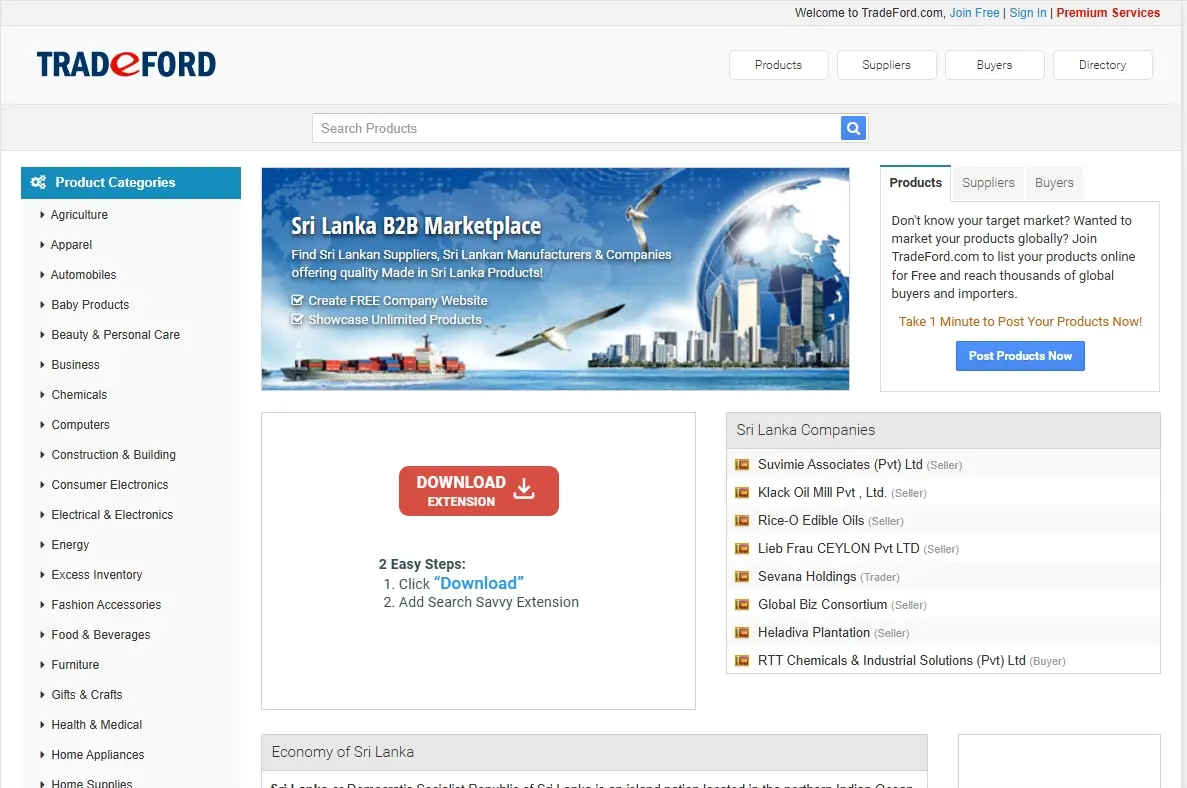Focus the Search Products input field
Screen dimensions: 1187x788
point(576,128)
